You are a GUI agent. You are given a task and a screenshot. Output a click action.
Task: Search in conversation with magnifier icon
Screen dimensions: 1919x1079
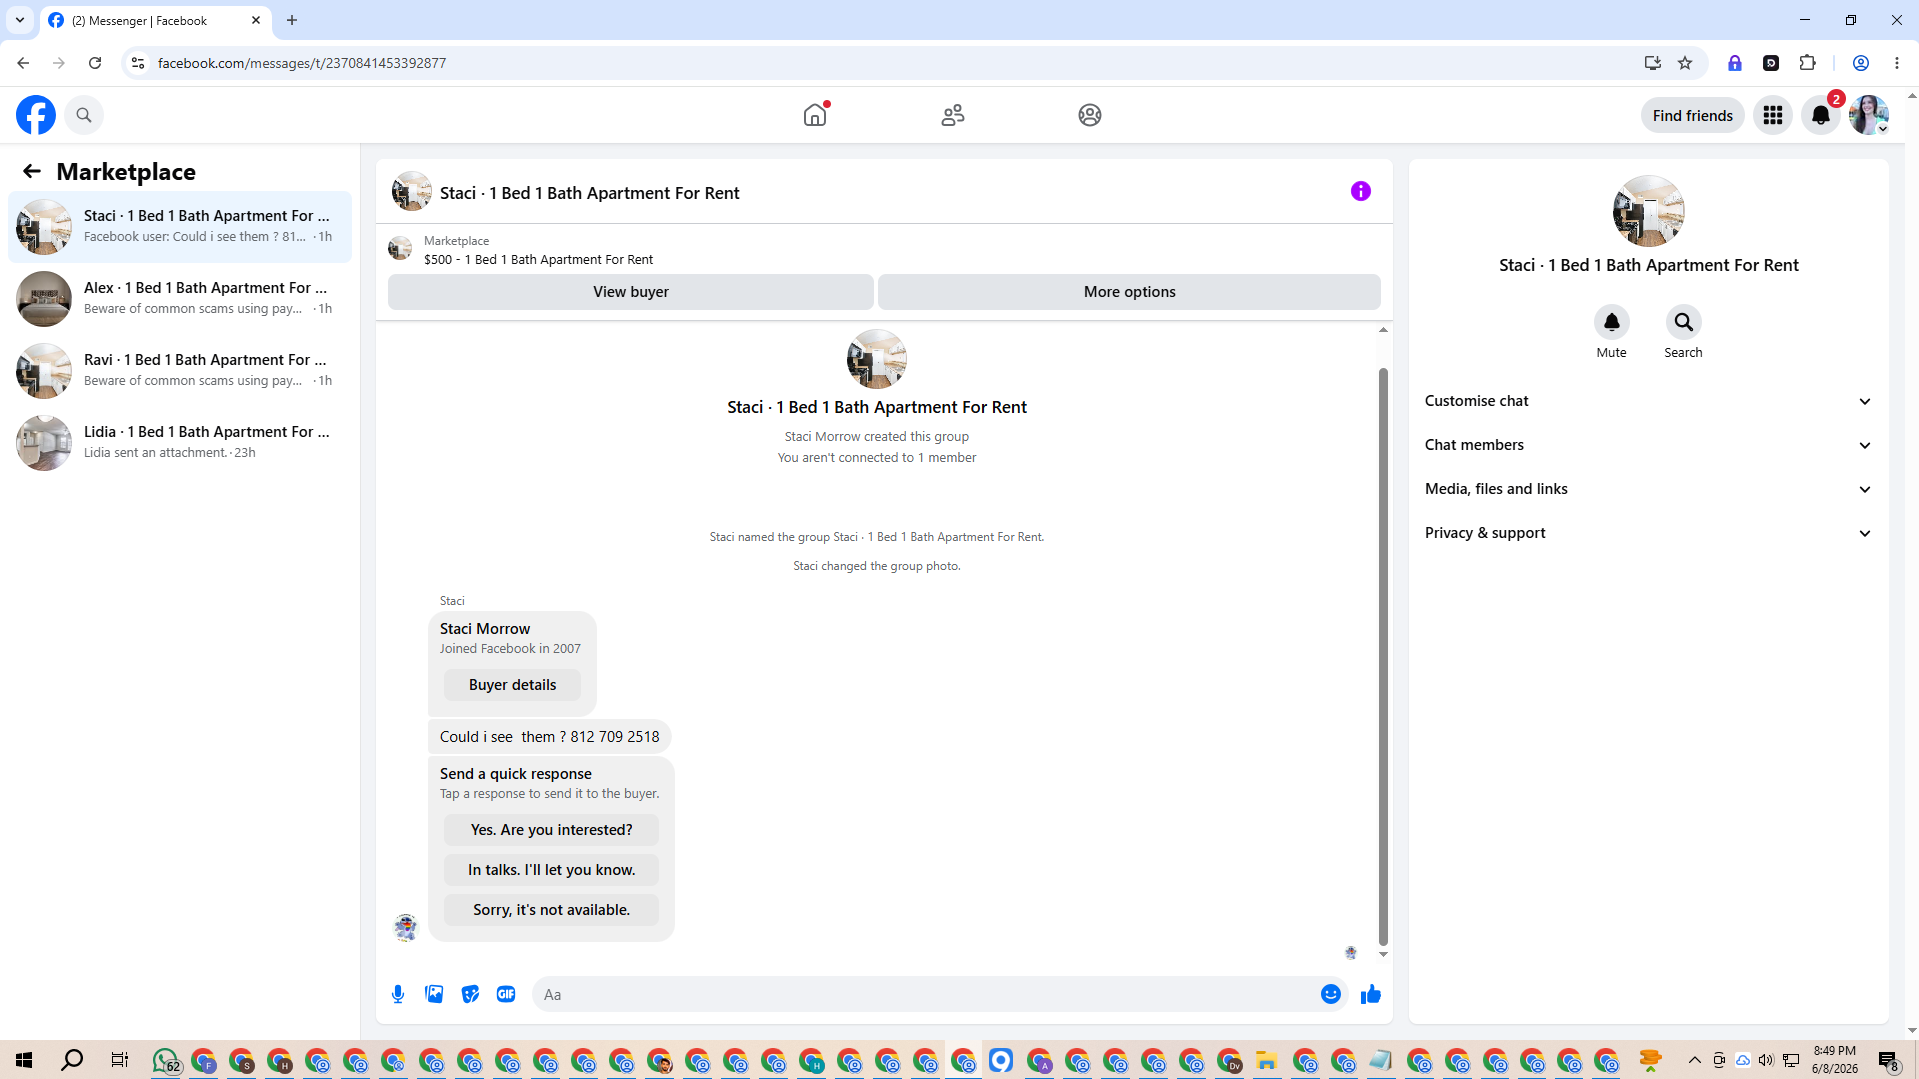(x=1684, y=322)
